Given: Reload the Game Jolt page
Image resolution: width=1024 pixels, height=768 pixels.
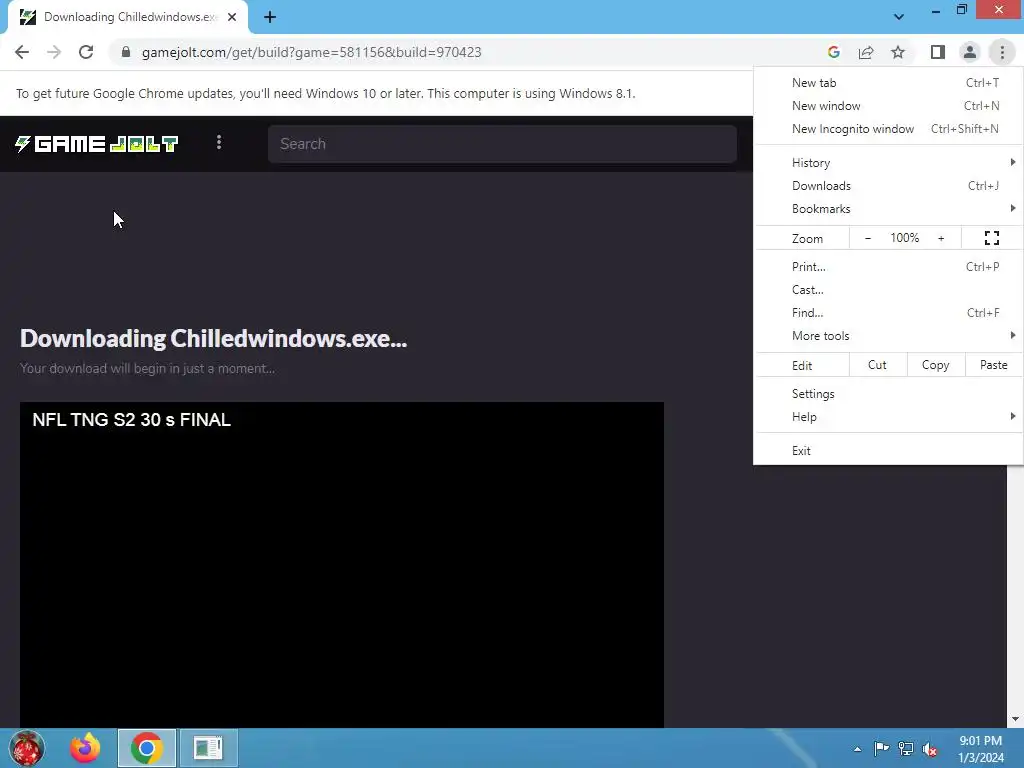Looking at the screenshot, I should pos(86,52).
